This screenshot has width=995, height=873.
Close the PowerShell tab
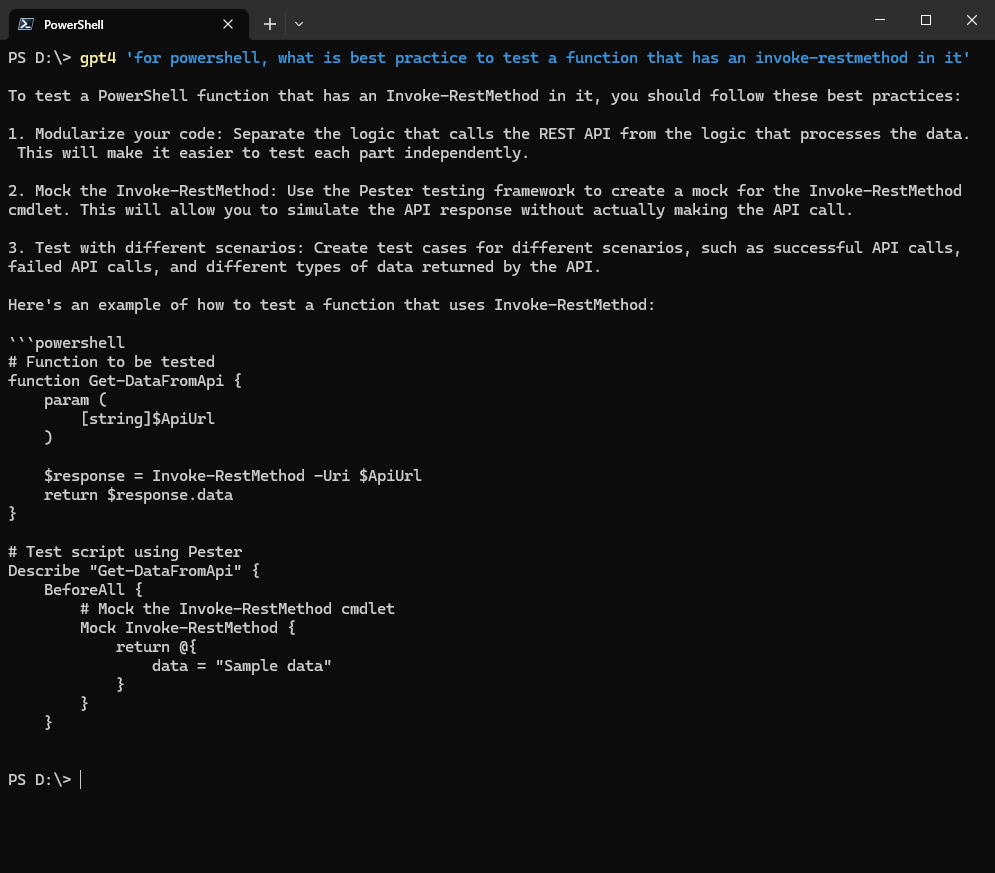tap(228, 24)
